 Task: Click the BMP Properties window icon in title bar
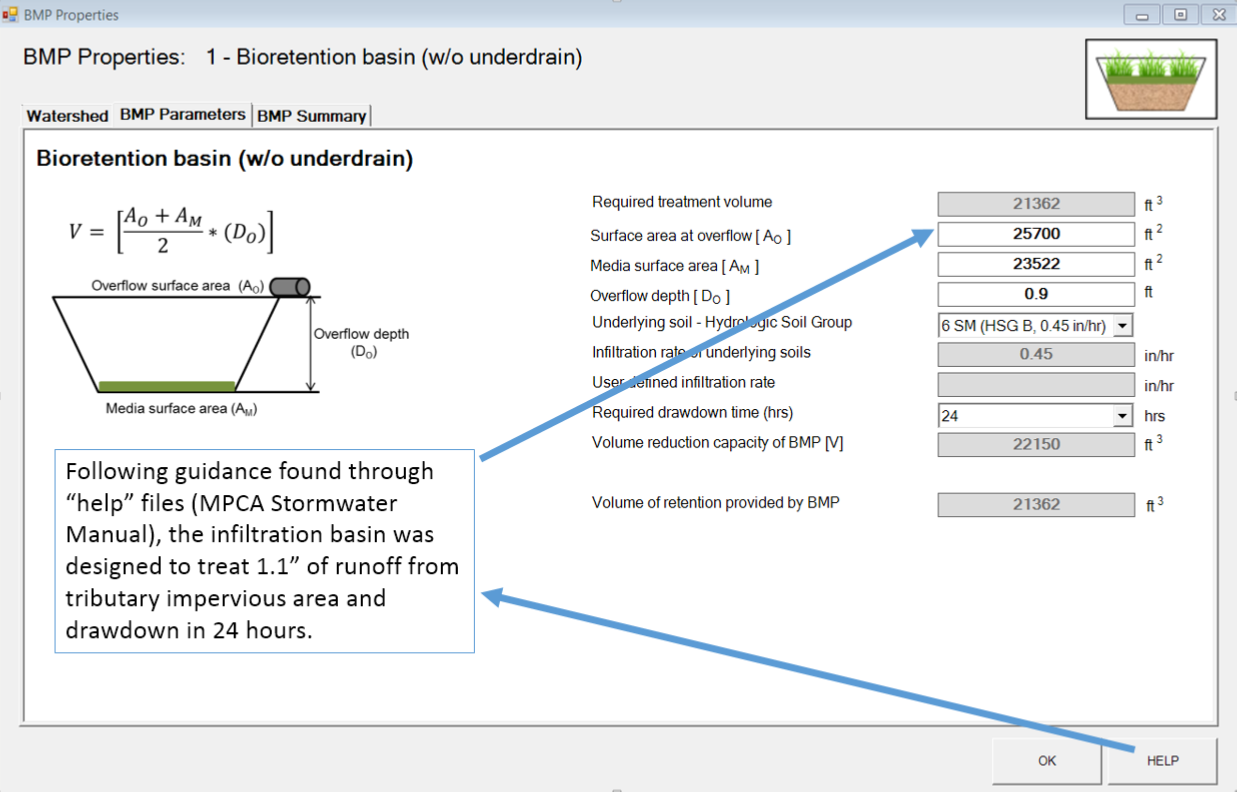point(10,14)
